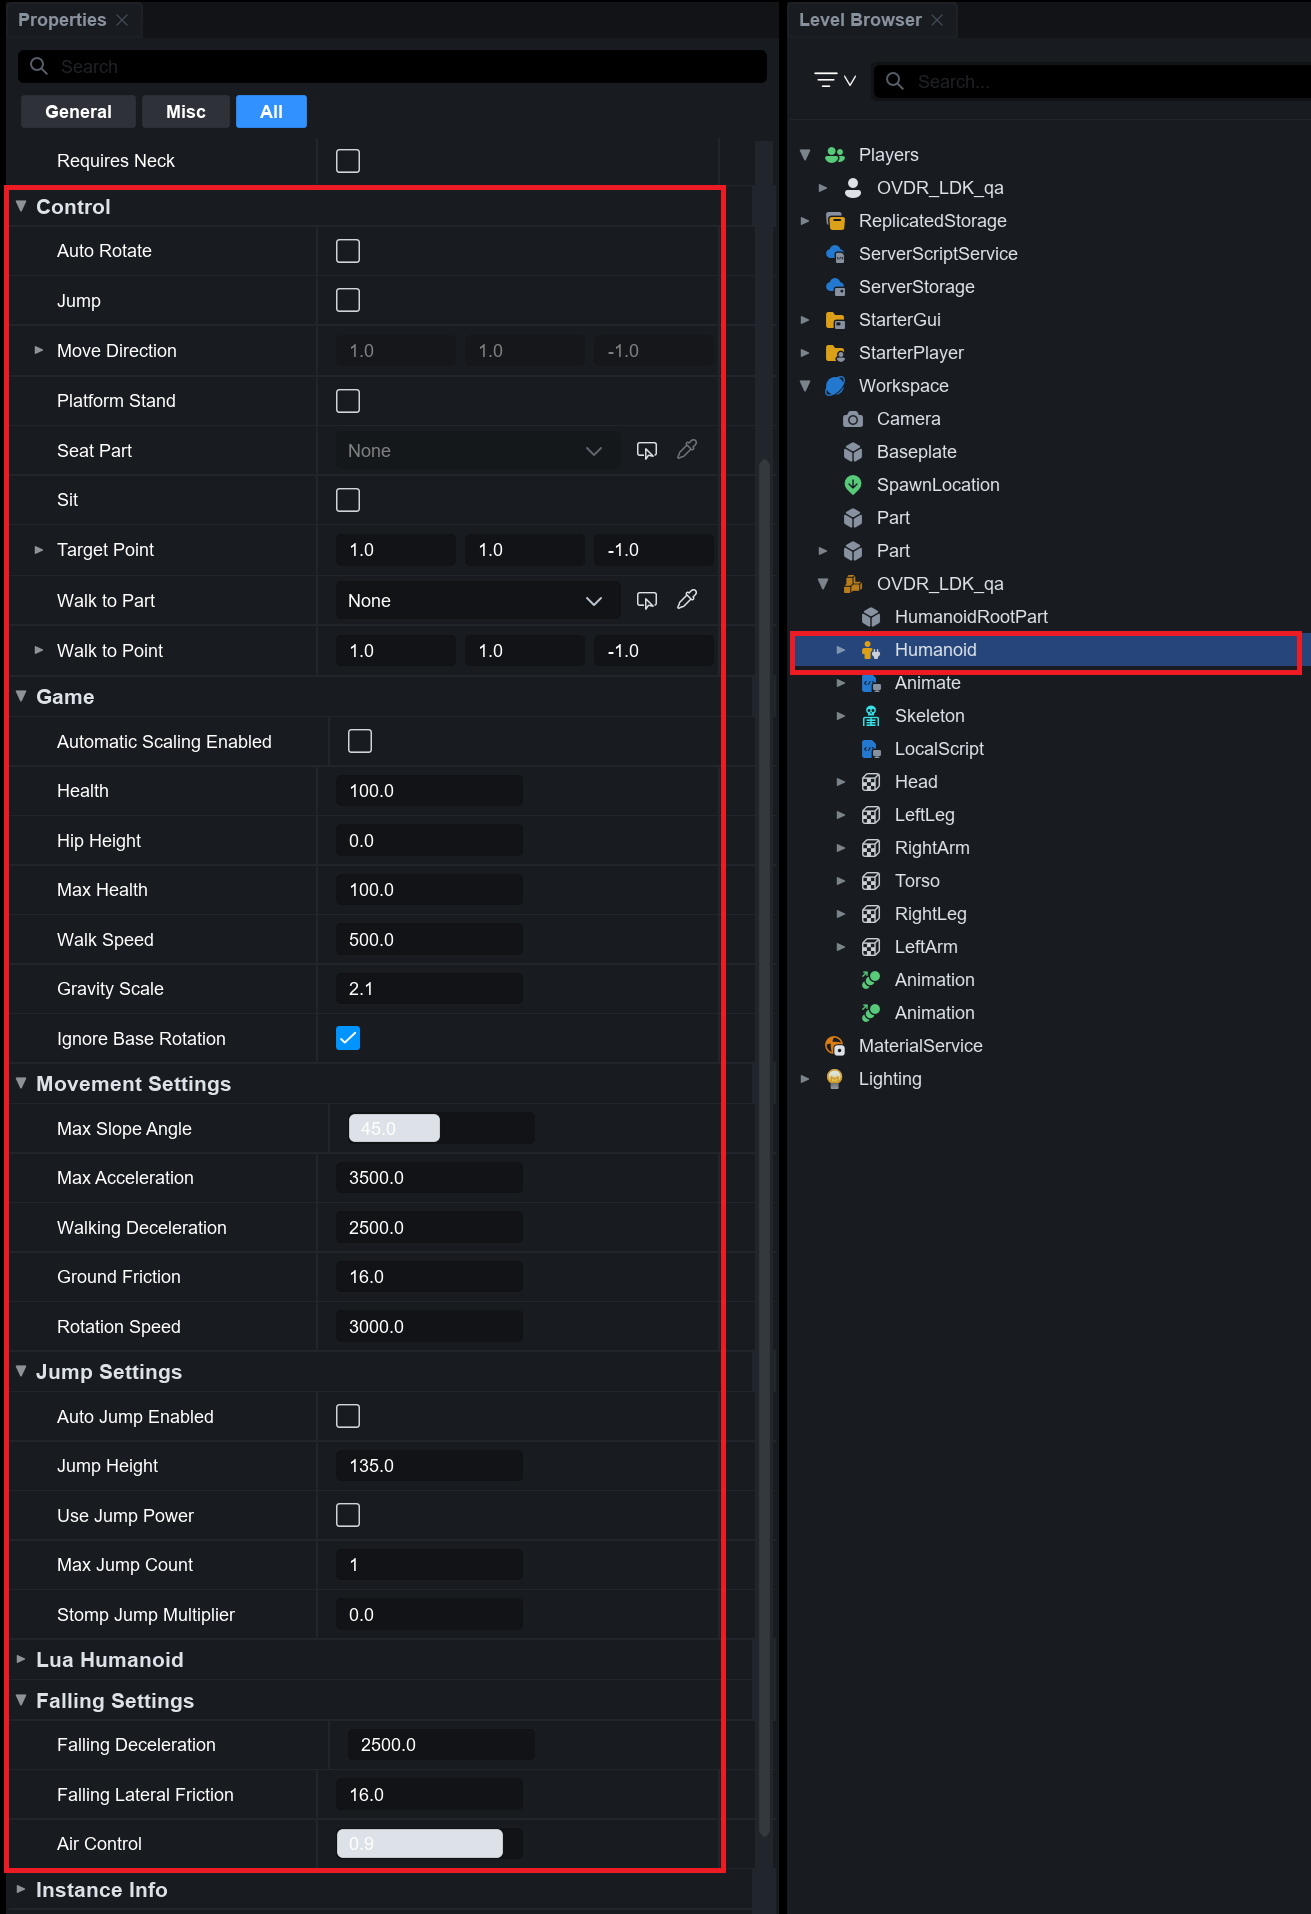Screen dimensions: 1311x1914
Task: Click the MaterialService icon
Action: coord(835,1046)
